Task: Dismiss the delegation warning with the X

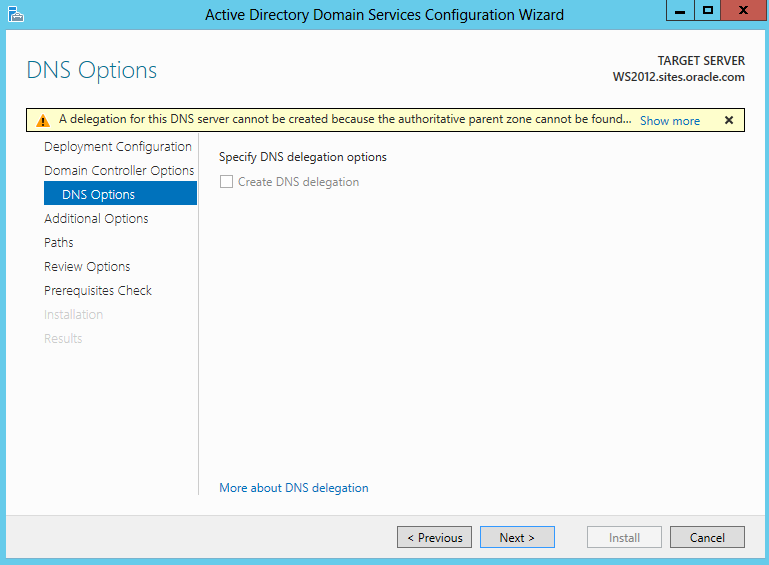Action: click(x=729, y=120)
